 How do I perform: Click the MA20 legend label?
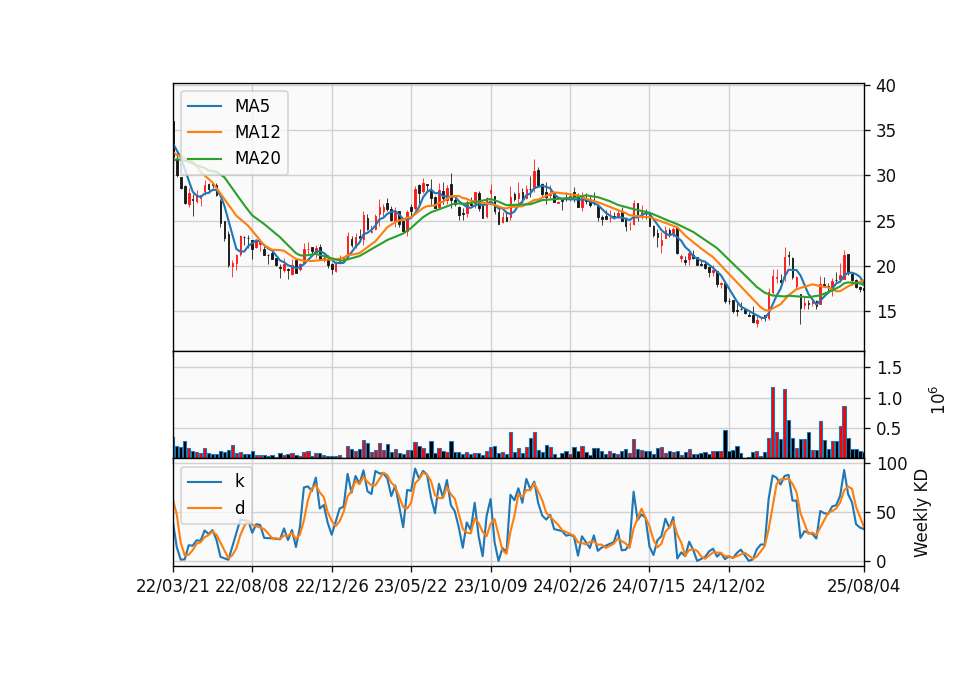(x=257, y=158)
